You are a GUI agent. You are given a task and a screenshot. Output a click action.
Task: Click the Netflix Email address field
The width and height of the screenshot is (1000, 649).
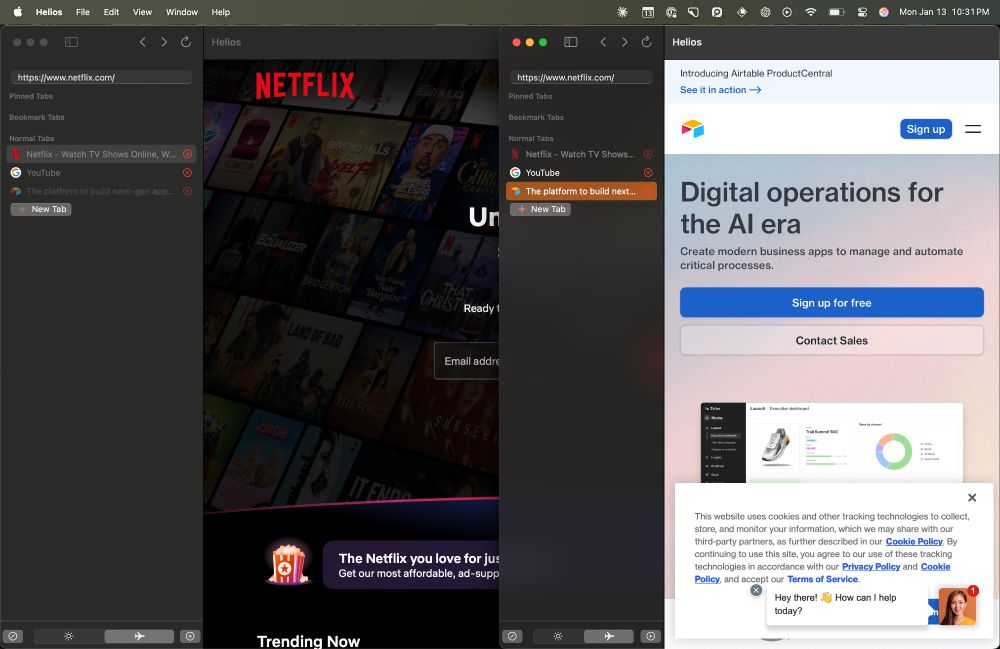coord(467,361)
